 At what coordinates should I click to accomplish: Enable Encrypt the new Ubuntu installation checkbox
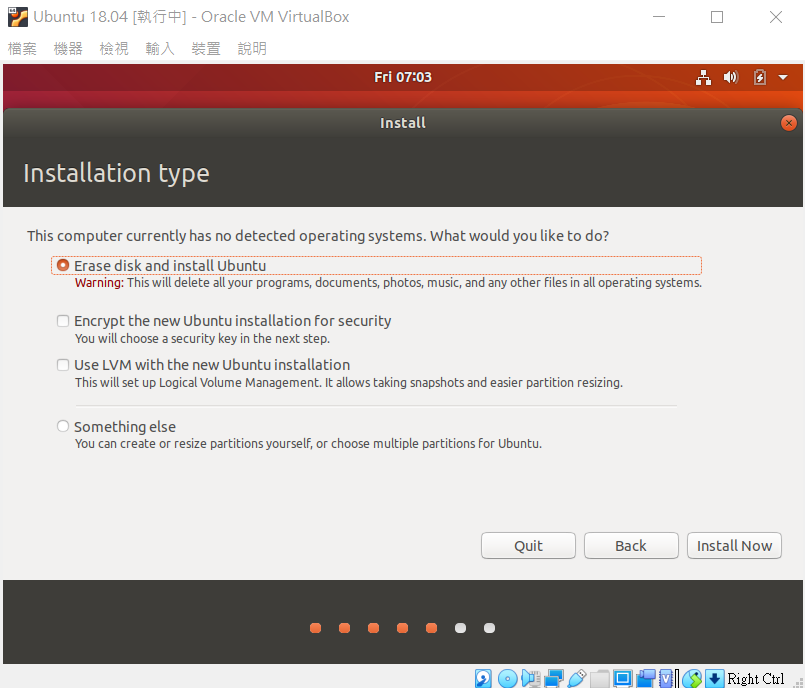click(x=63, y=321)
